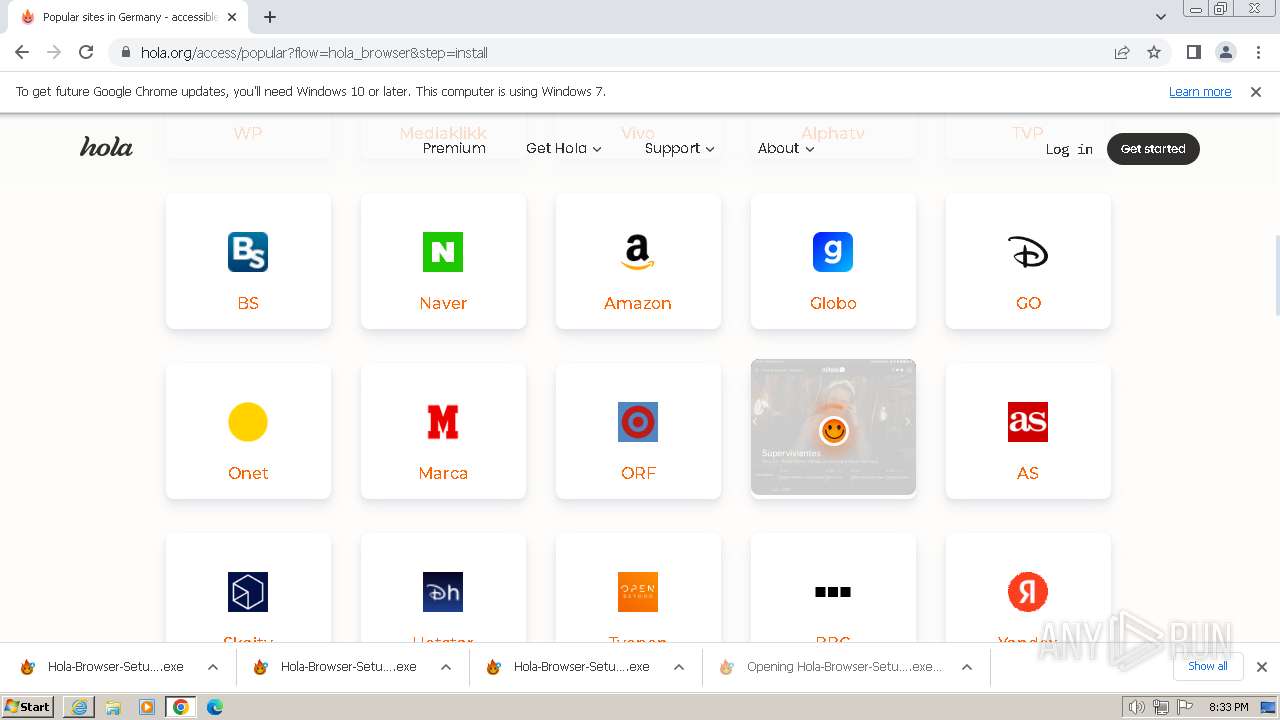Screen dimensions: 1280x720
Task: Open the Yandex red Я icon
Action: pyautogui.click(x=1028, y=592)
